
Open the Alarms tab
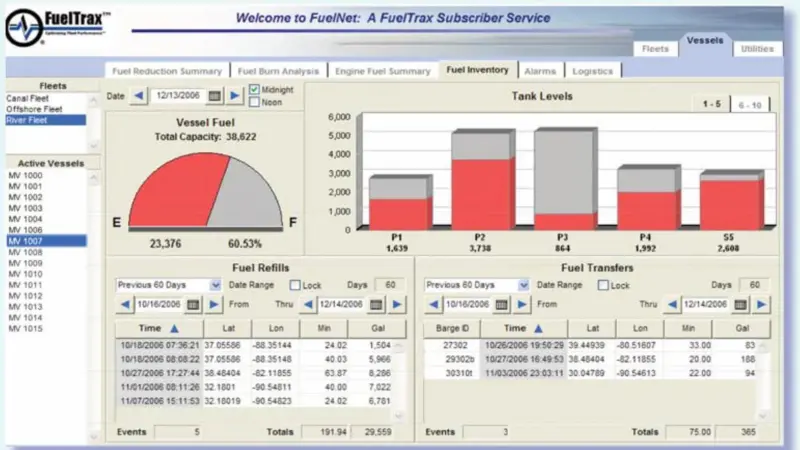click(540, 71)
